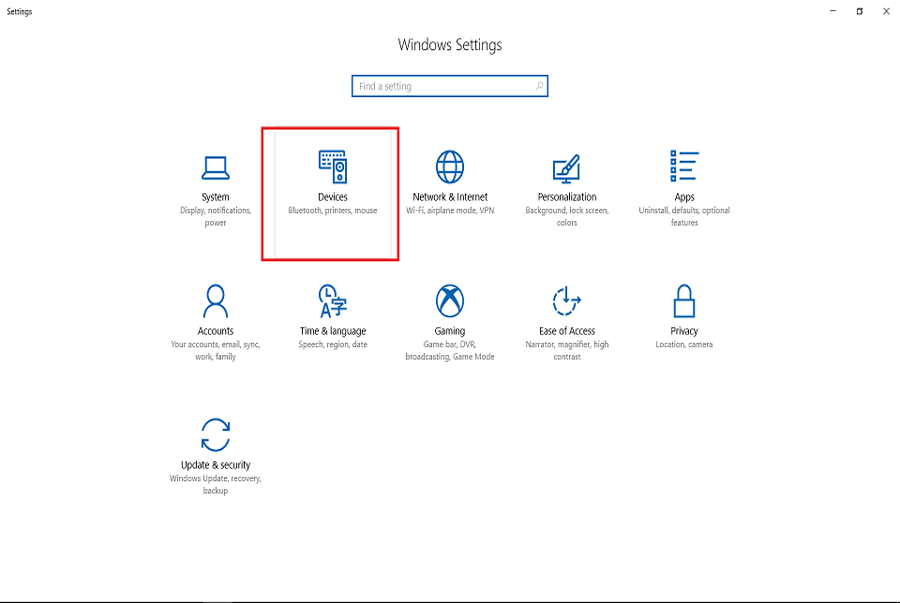Open the Accounts person icon
Image resolution: width=900 pixels, height=603 pixels.
215,301
